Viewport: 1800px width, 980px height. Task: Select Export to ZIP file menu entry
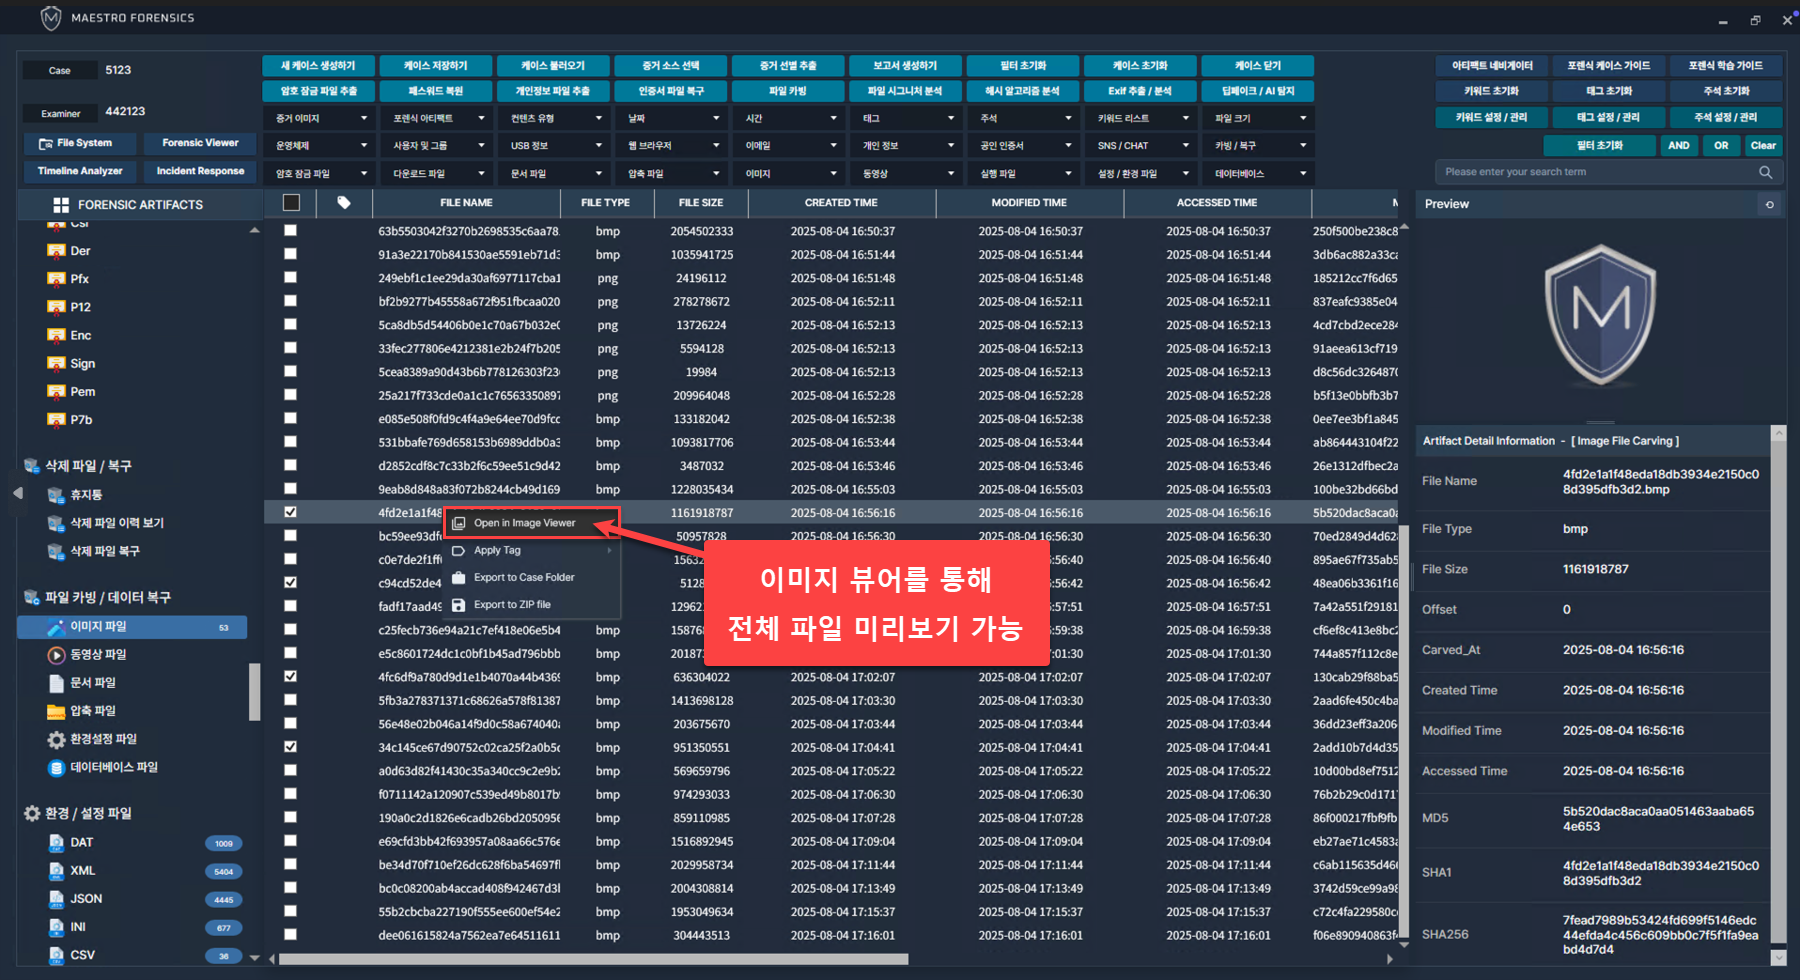click(x=512, y=605)
